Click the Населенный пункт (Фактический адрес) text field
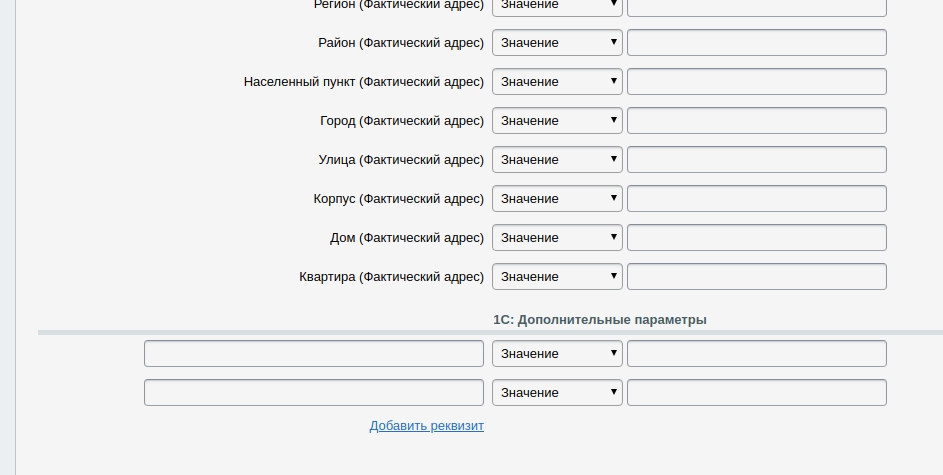Image resolution: width=943 pixels, height=475 pixels. [756, 82]
